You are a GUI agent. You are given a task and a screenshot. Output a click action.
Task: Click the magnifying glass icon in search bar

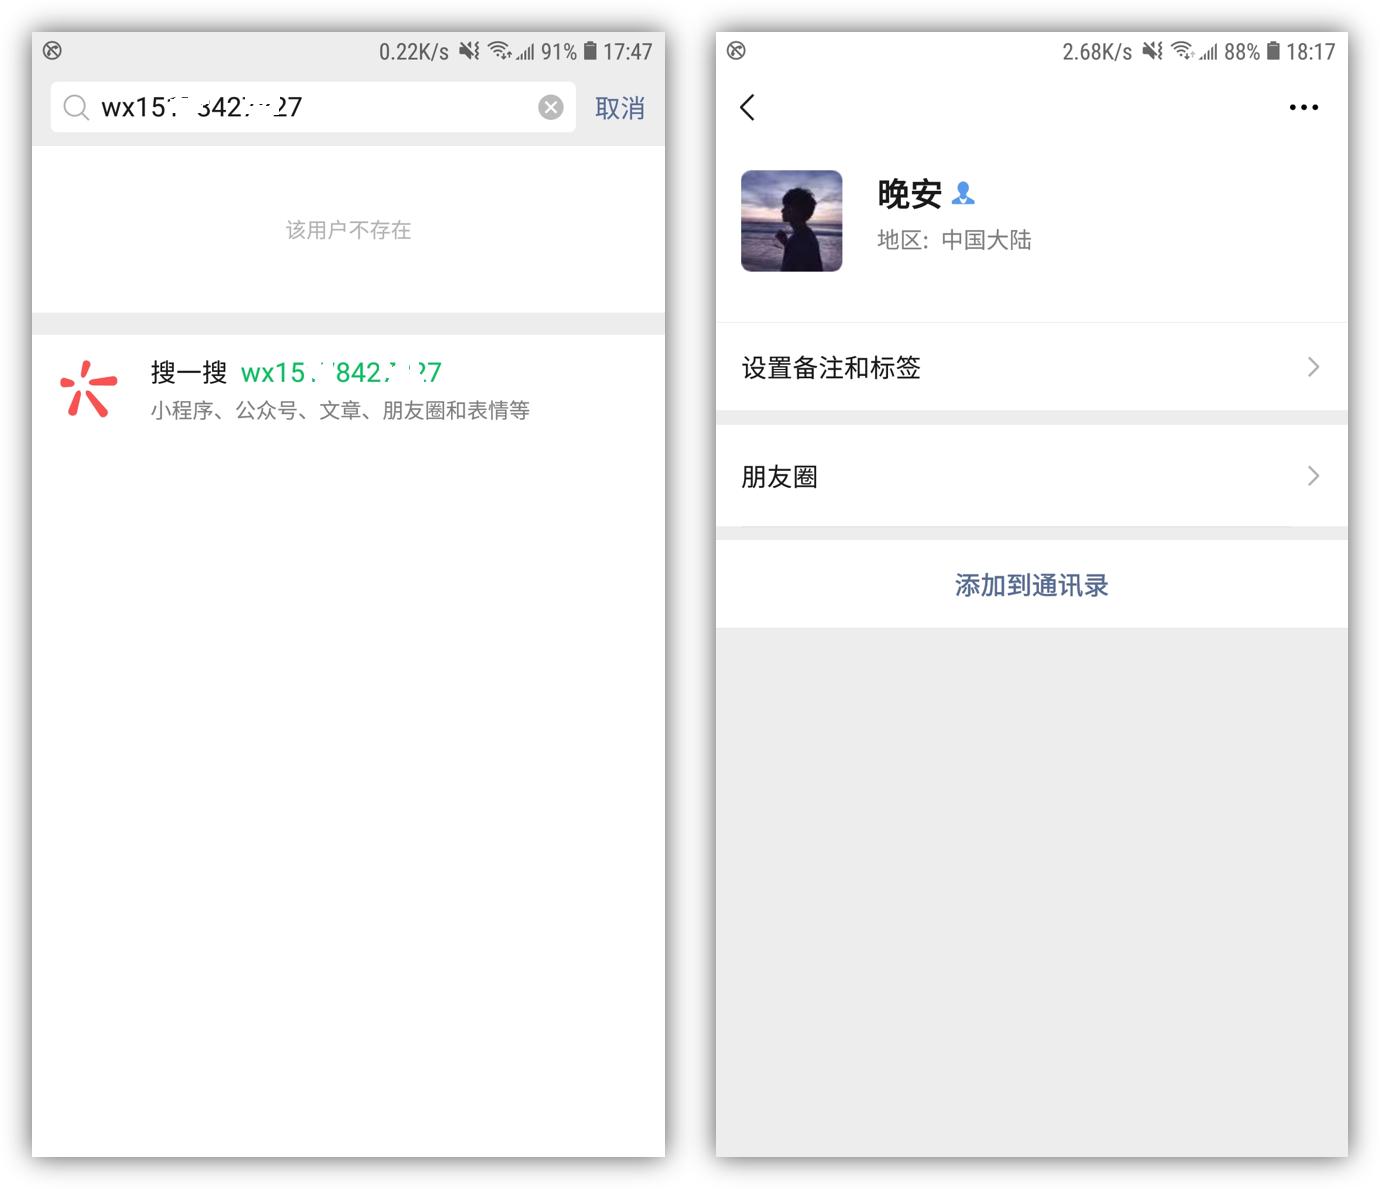[x=77, y=107]
